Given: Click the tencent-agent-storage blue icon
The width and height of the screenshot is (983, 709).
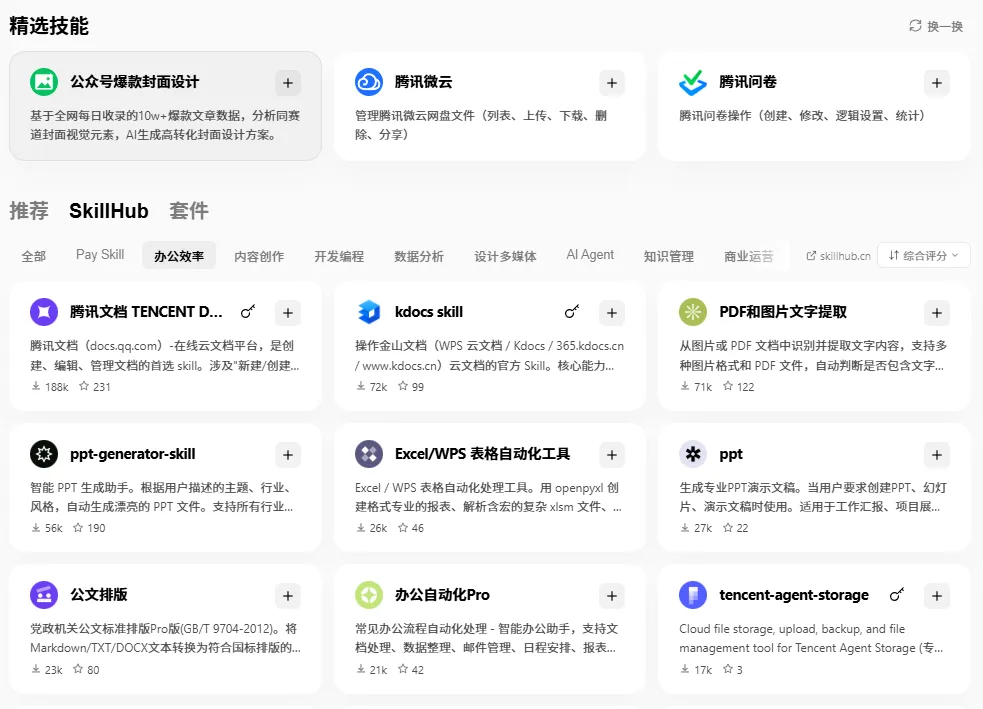Looking at the screenshot, I should (693, 595).
